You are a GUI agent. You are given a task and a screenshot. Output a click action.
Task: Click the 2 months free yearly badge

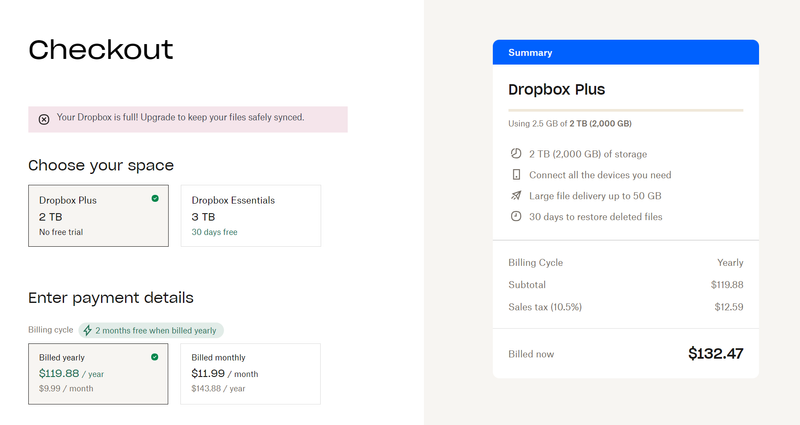(152, 330)
